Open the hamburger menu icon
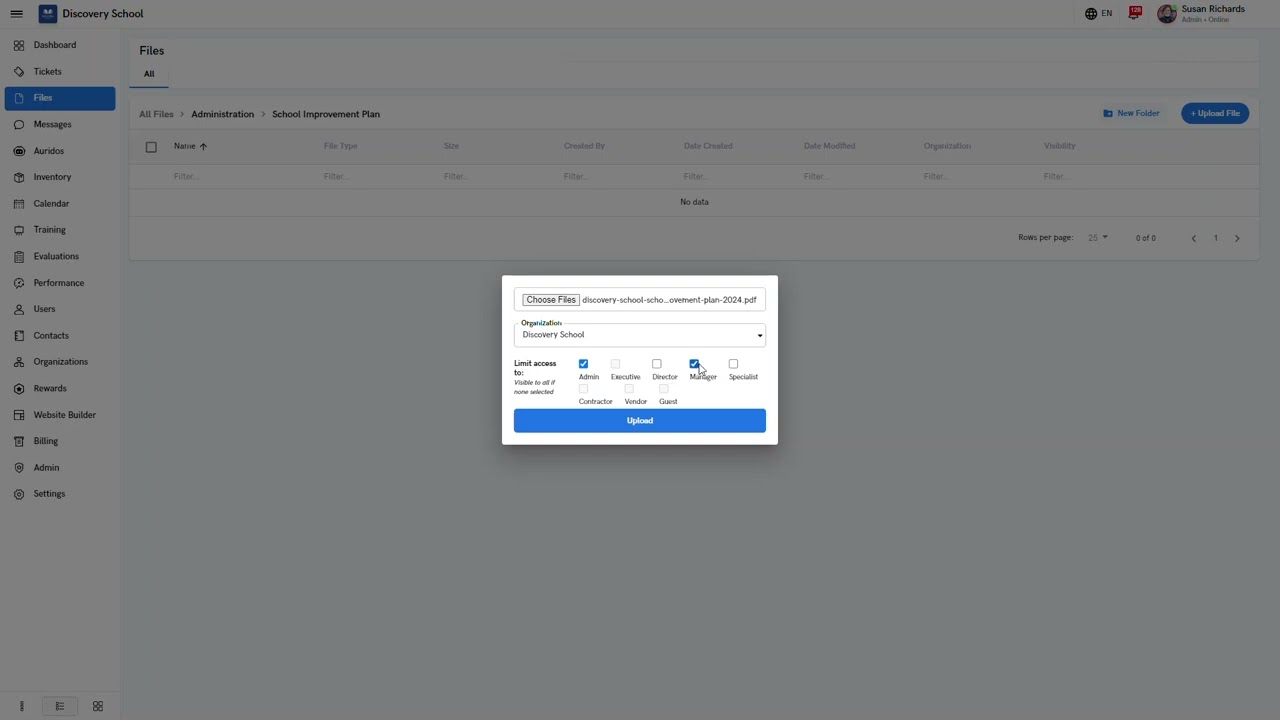This screenshot has height=720, width=1280. (x=16, y=14)
